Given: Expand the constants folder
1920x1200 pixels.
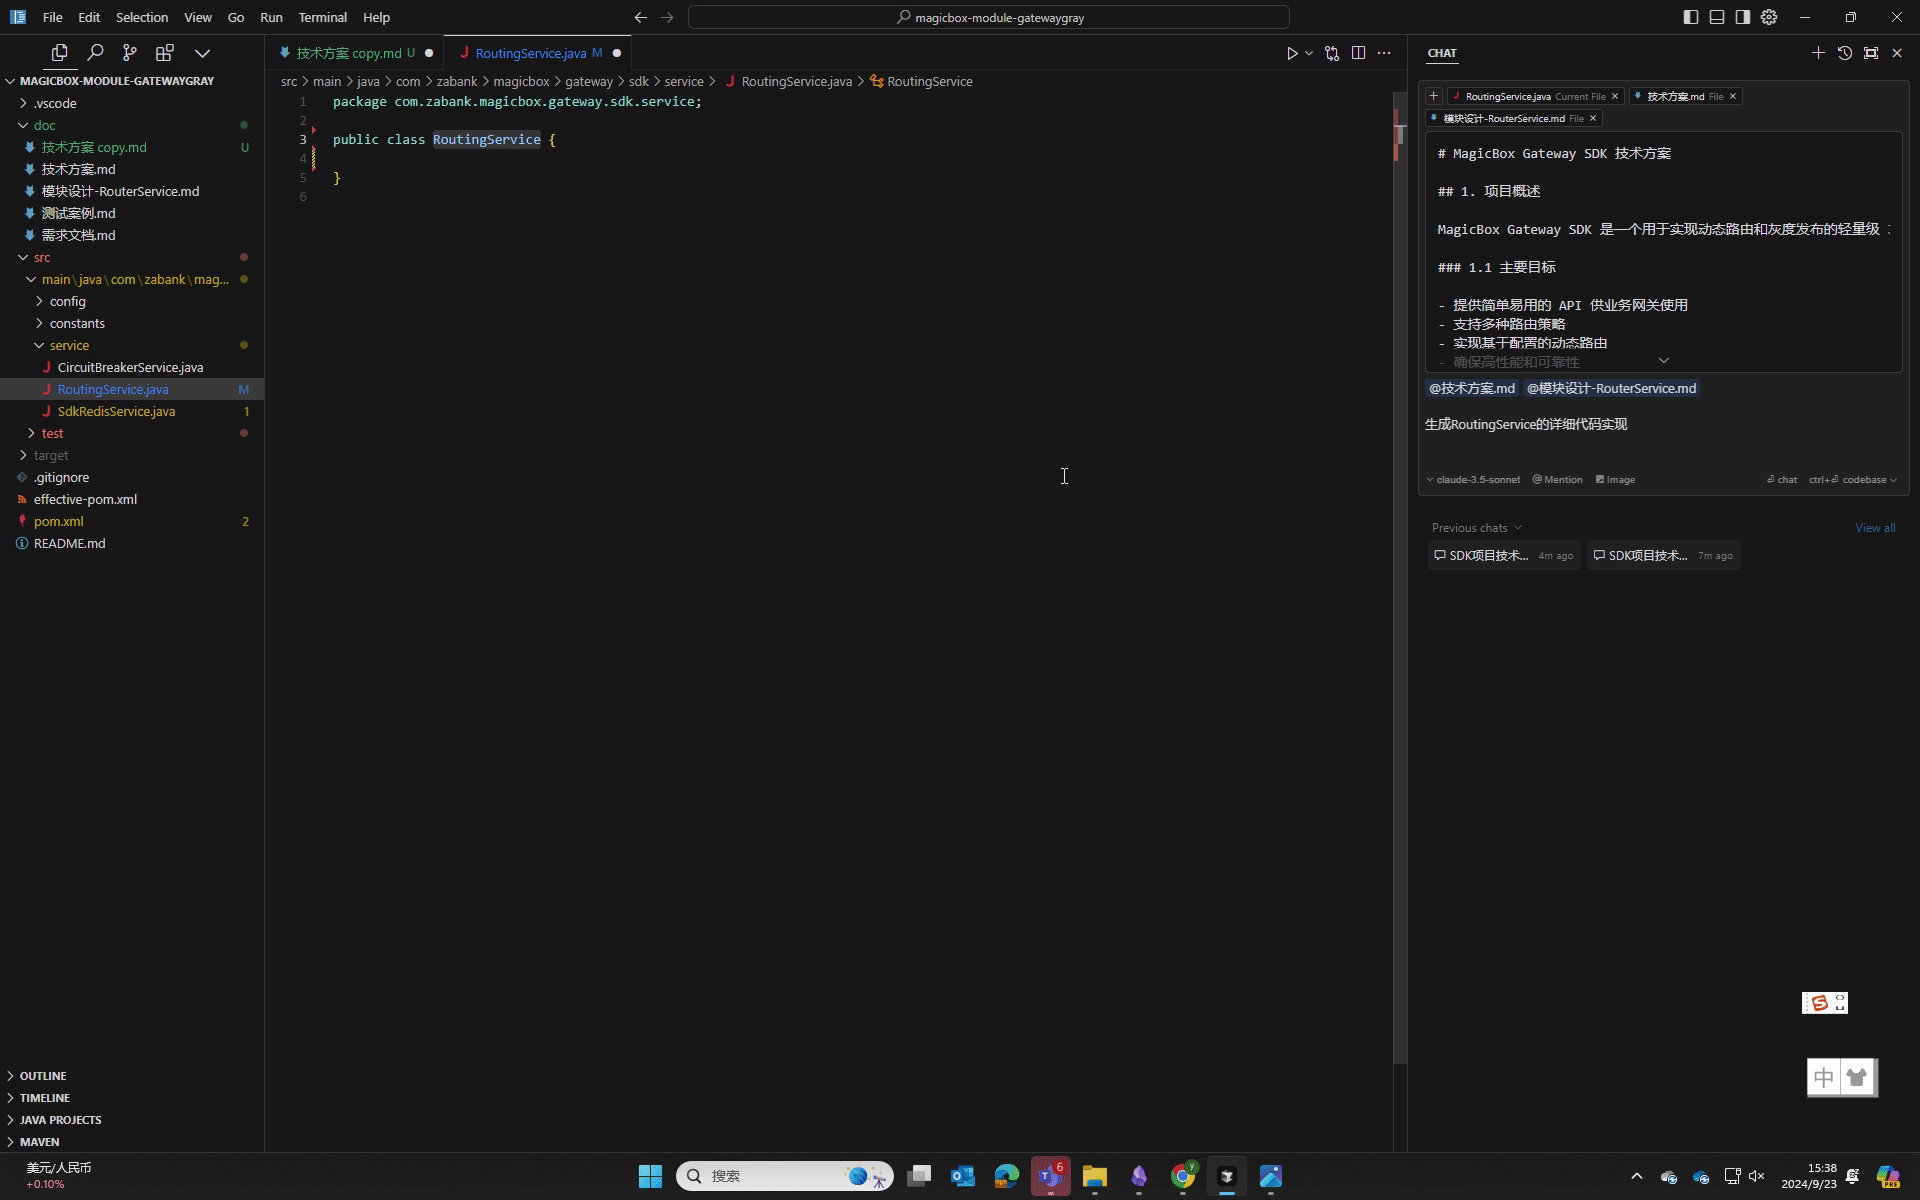Looking at the screenshot, I should point(77,323).
